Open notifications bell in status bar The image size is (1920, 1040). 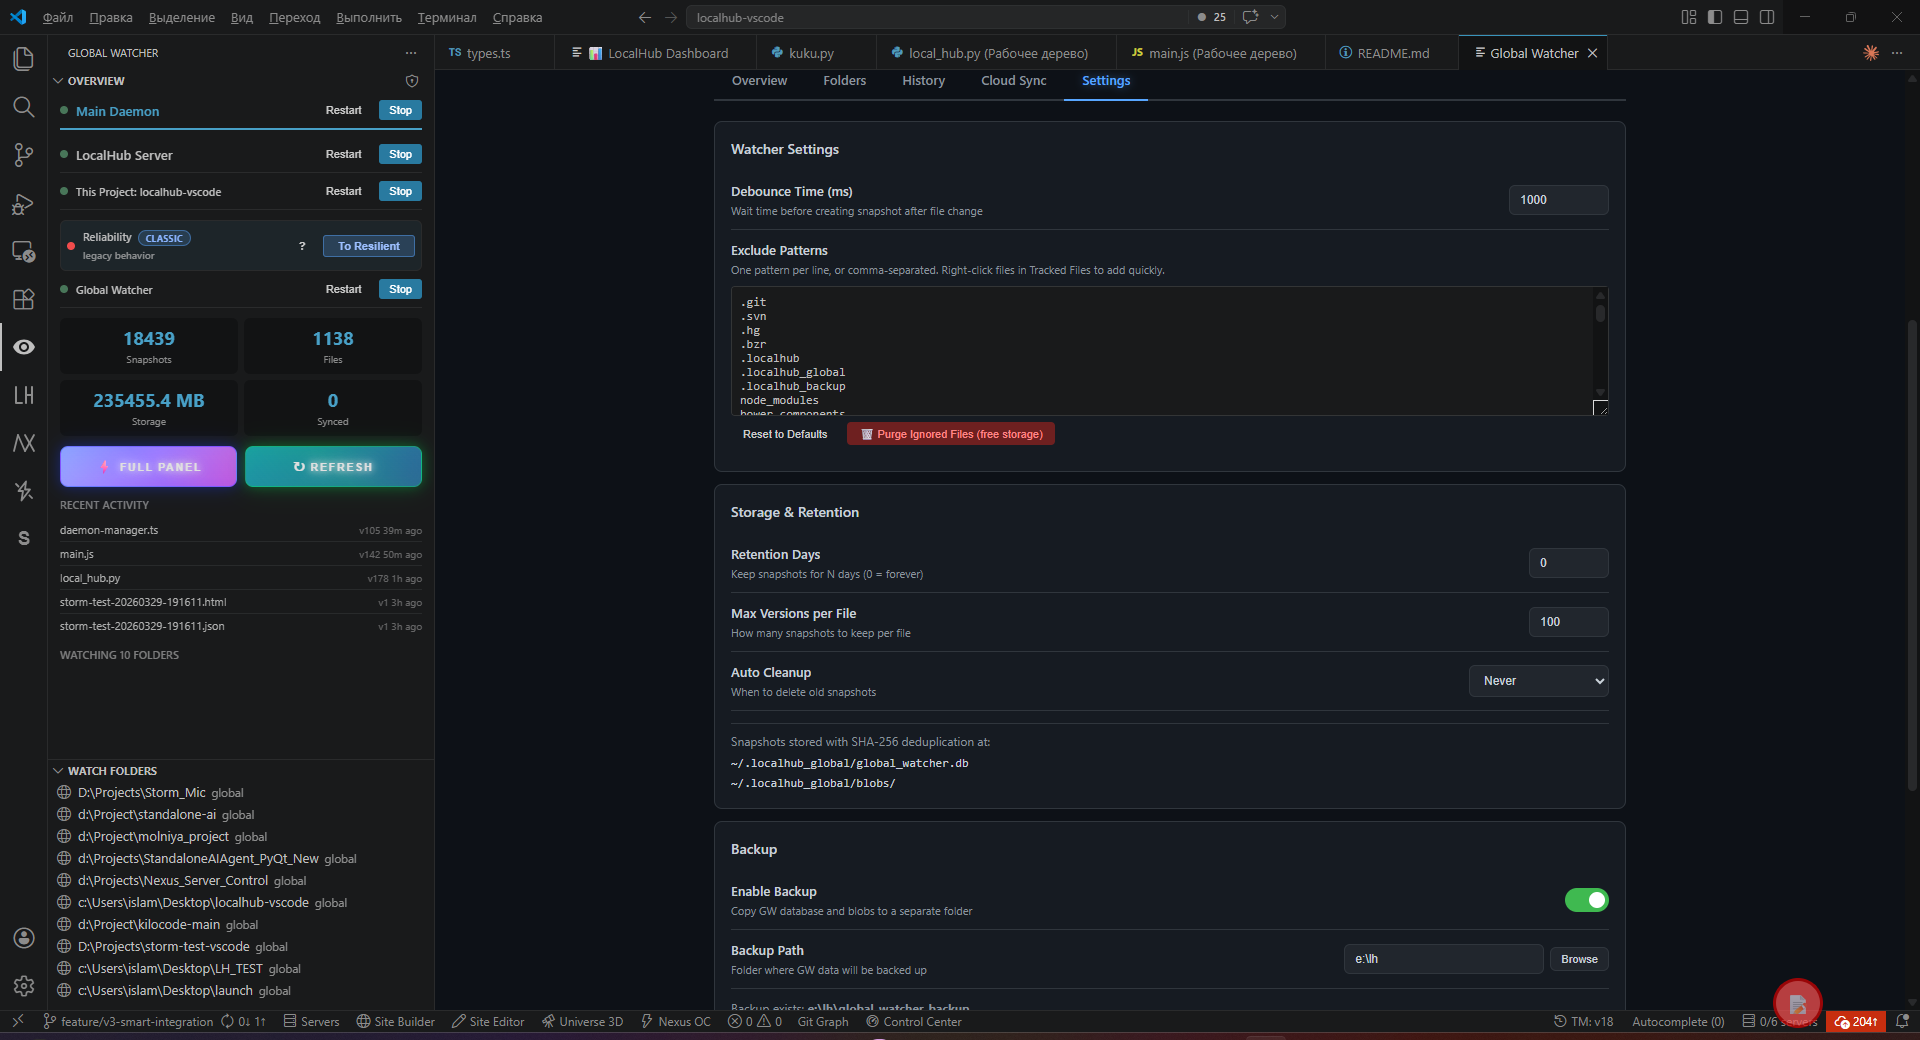(1902, 1021)
